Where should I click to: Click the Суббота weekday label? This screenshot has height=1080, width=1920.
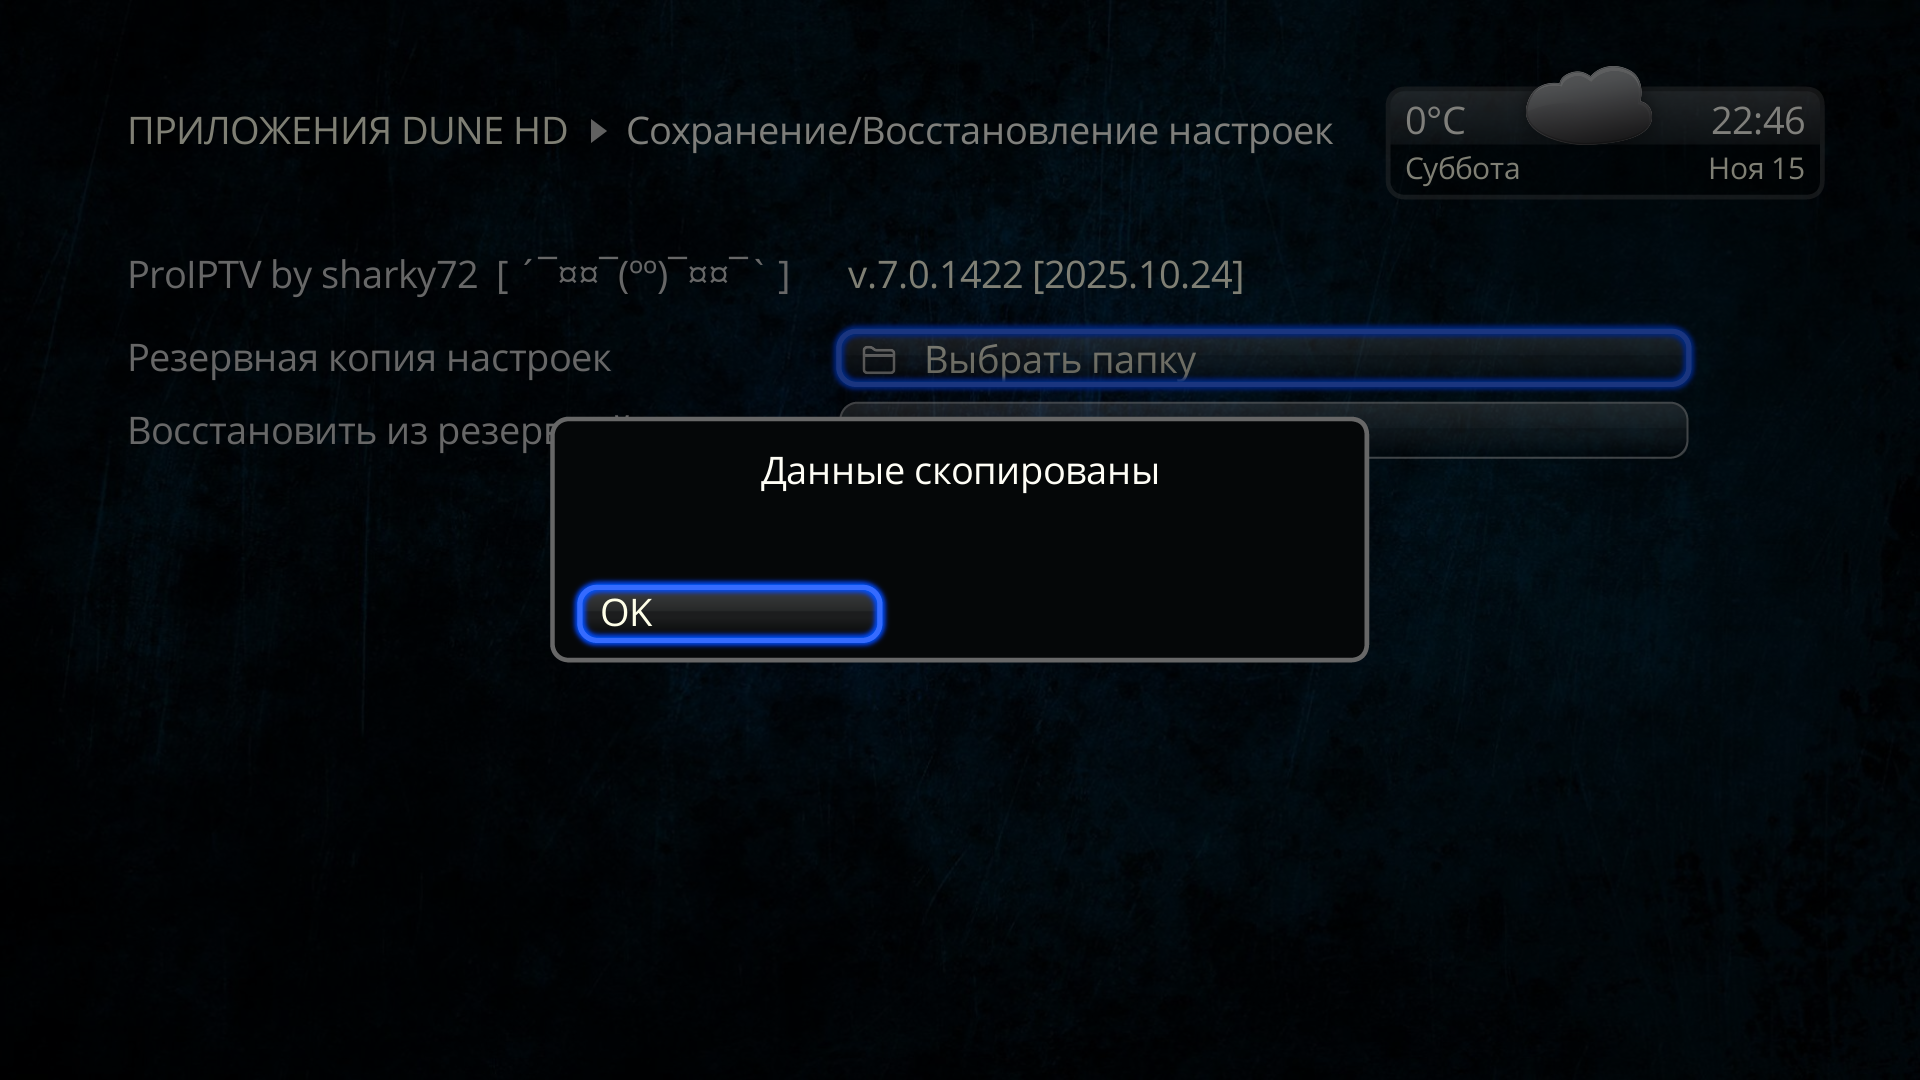[1462, 169]
